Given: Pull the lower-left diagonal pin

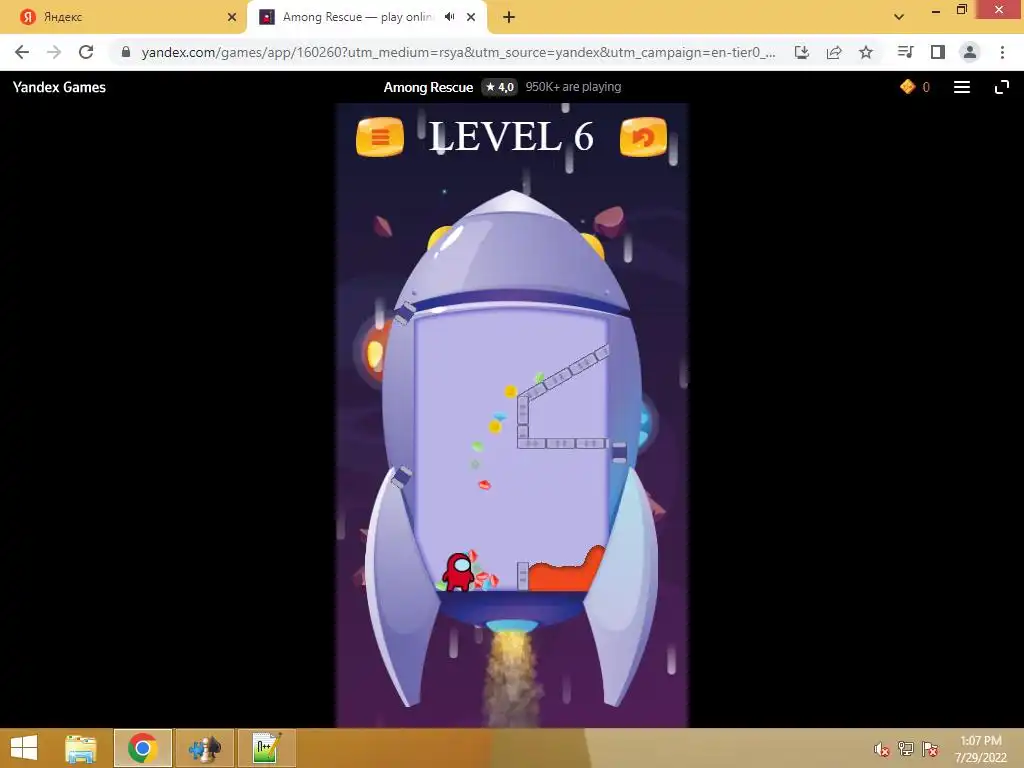Looking at the screenshot, I should (401, 477).
